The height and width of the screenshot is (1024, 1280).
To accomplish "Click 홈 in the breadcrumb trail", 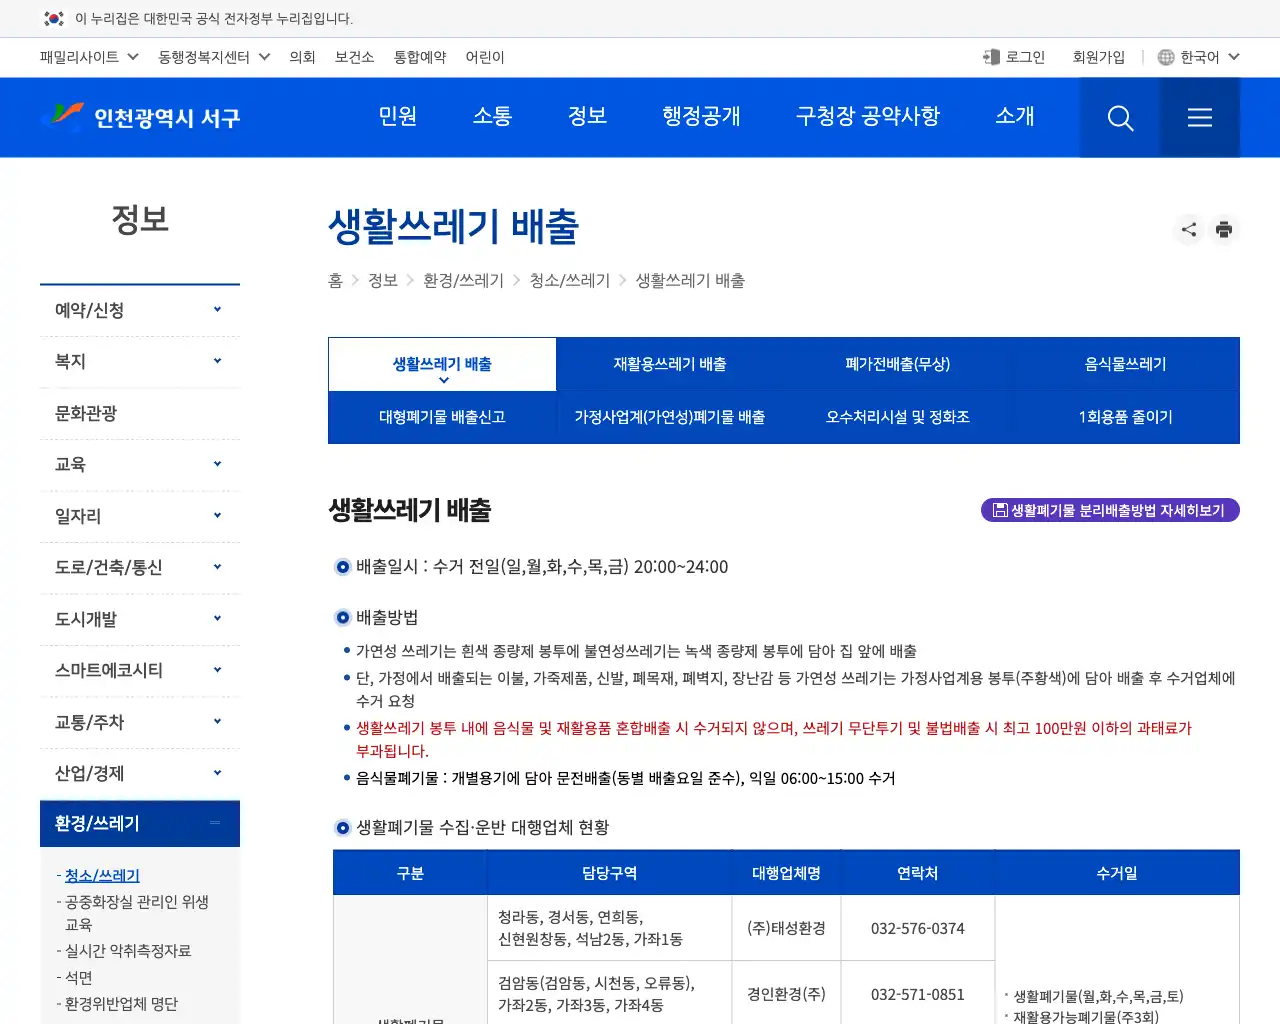I will click(x=335, y=281).
